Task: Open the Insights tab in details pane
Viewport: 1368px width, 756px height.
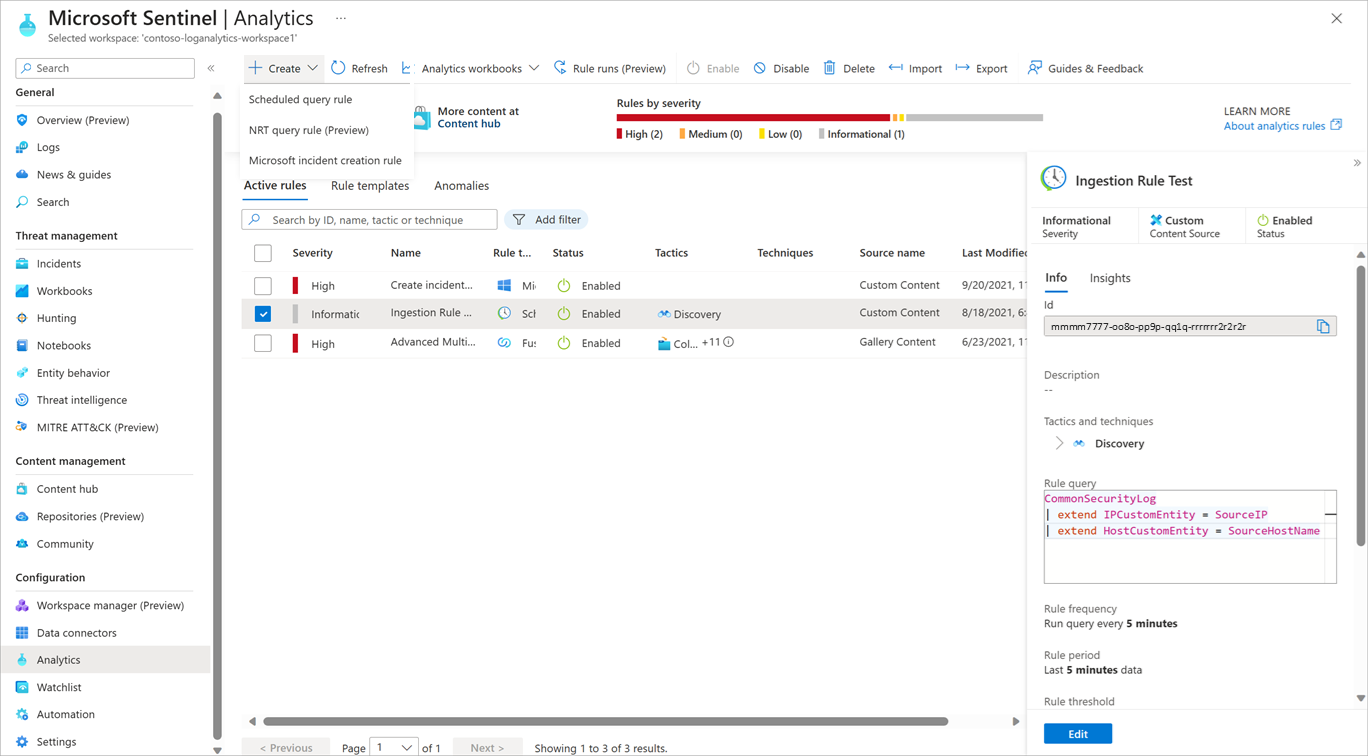Action: pos(1110,278)
